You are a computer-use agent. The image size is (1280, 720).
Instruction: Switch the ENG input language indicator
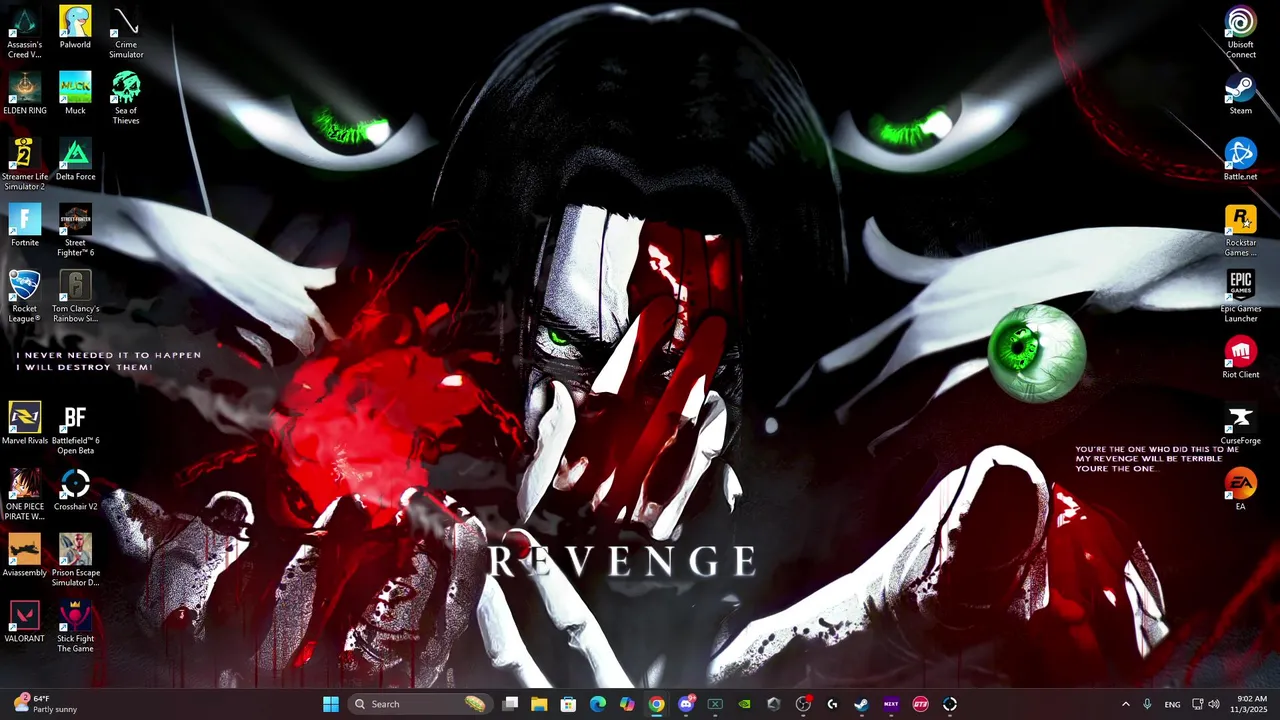(x=1172, y=704)
